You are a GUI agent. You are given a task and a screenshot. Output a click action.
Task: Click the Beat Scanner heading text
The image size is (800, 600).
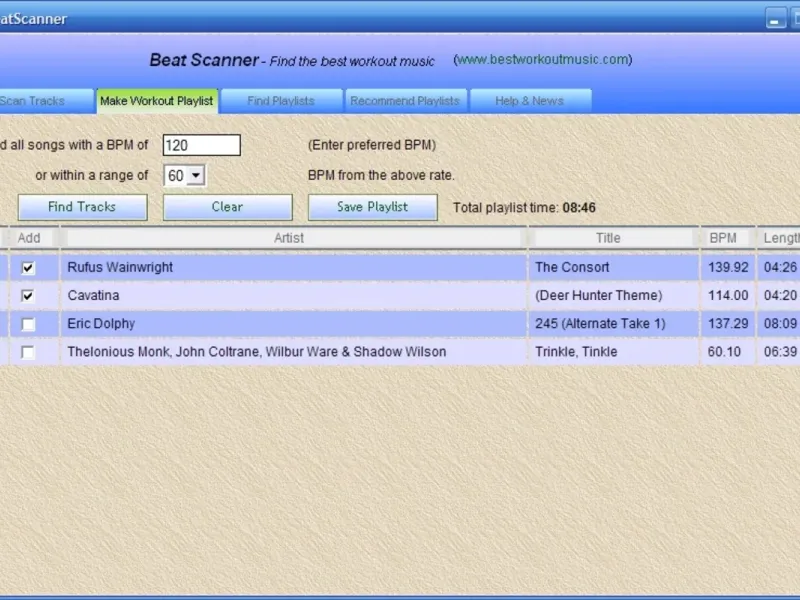point(204,60)
